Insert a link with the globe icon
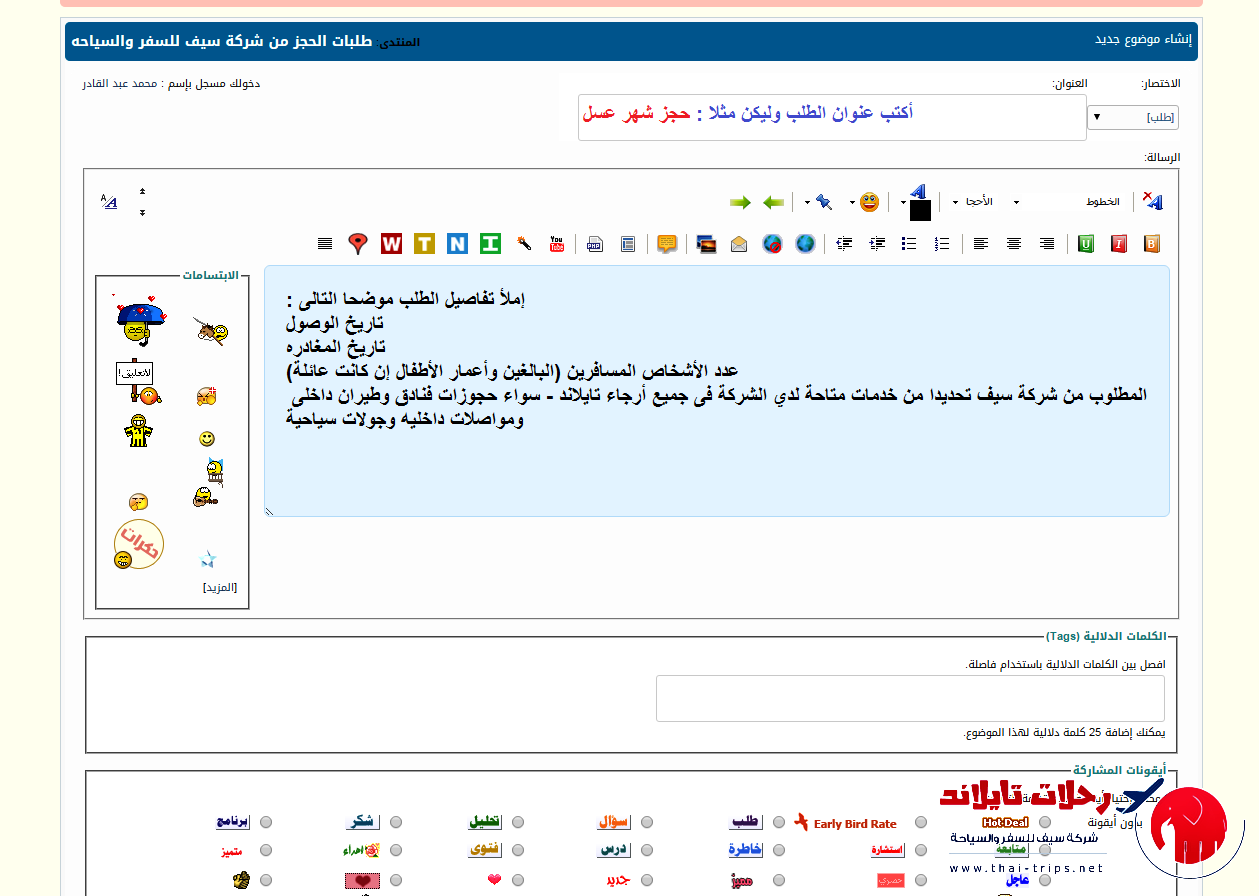 coord(805,243)
